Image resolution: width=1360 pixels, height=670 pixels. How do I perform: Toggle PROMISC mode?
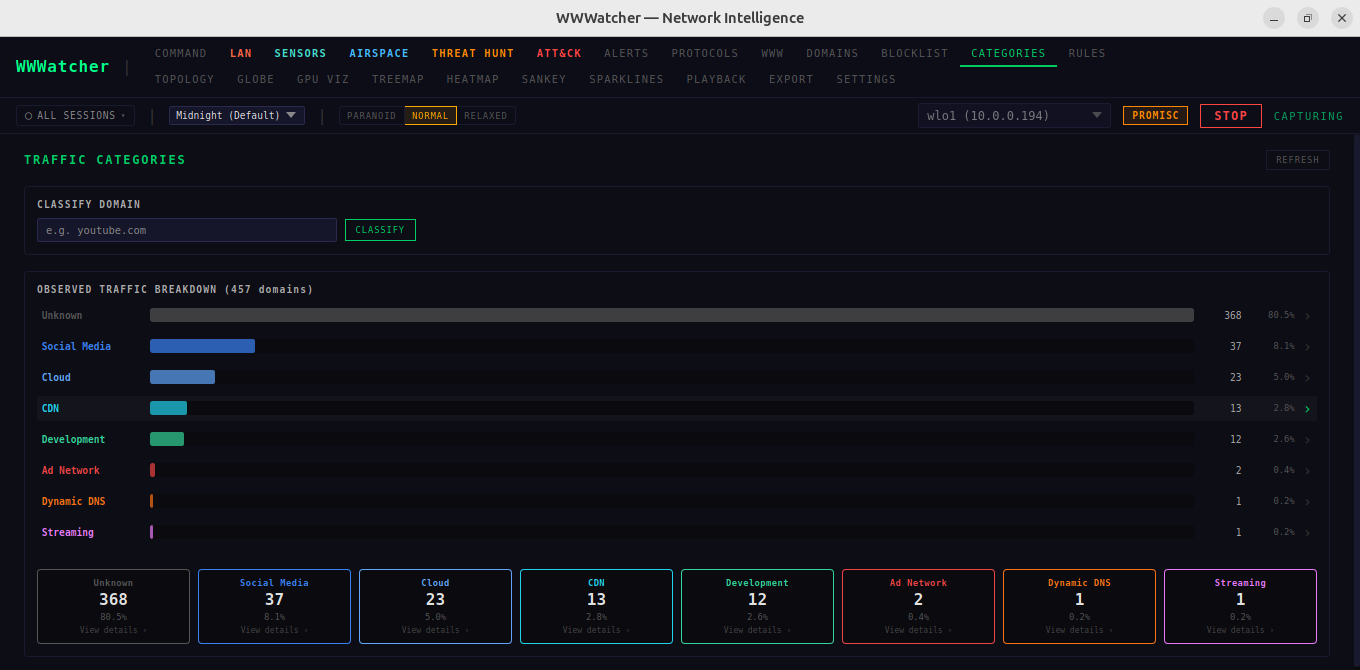(1156, 116)
